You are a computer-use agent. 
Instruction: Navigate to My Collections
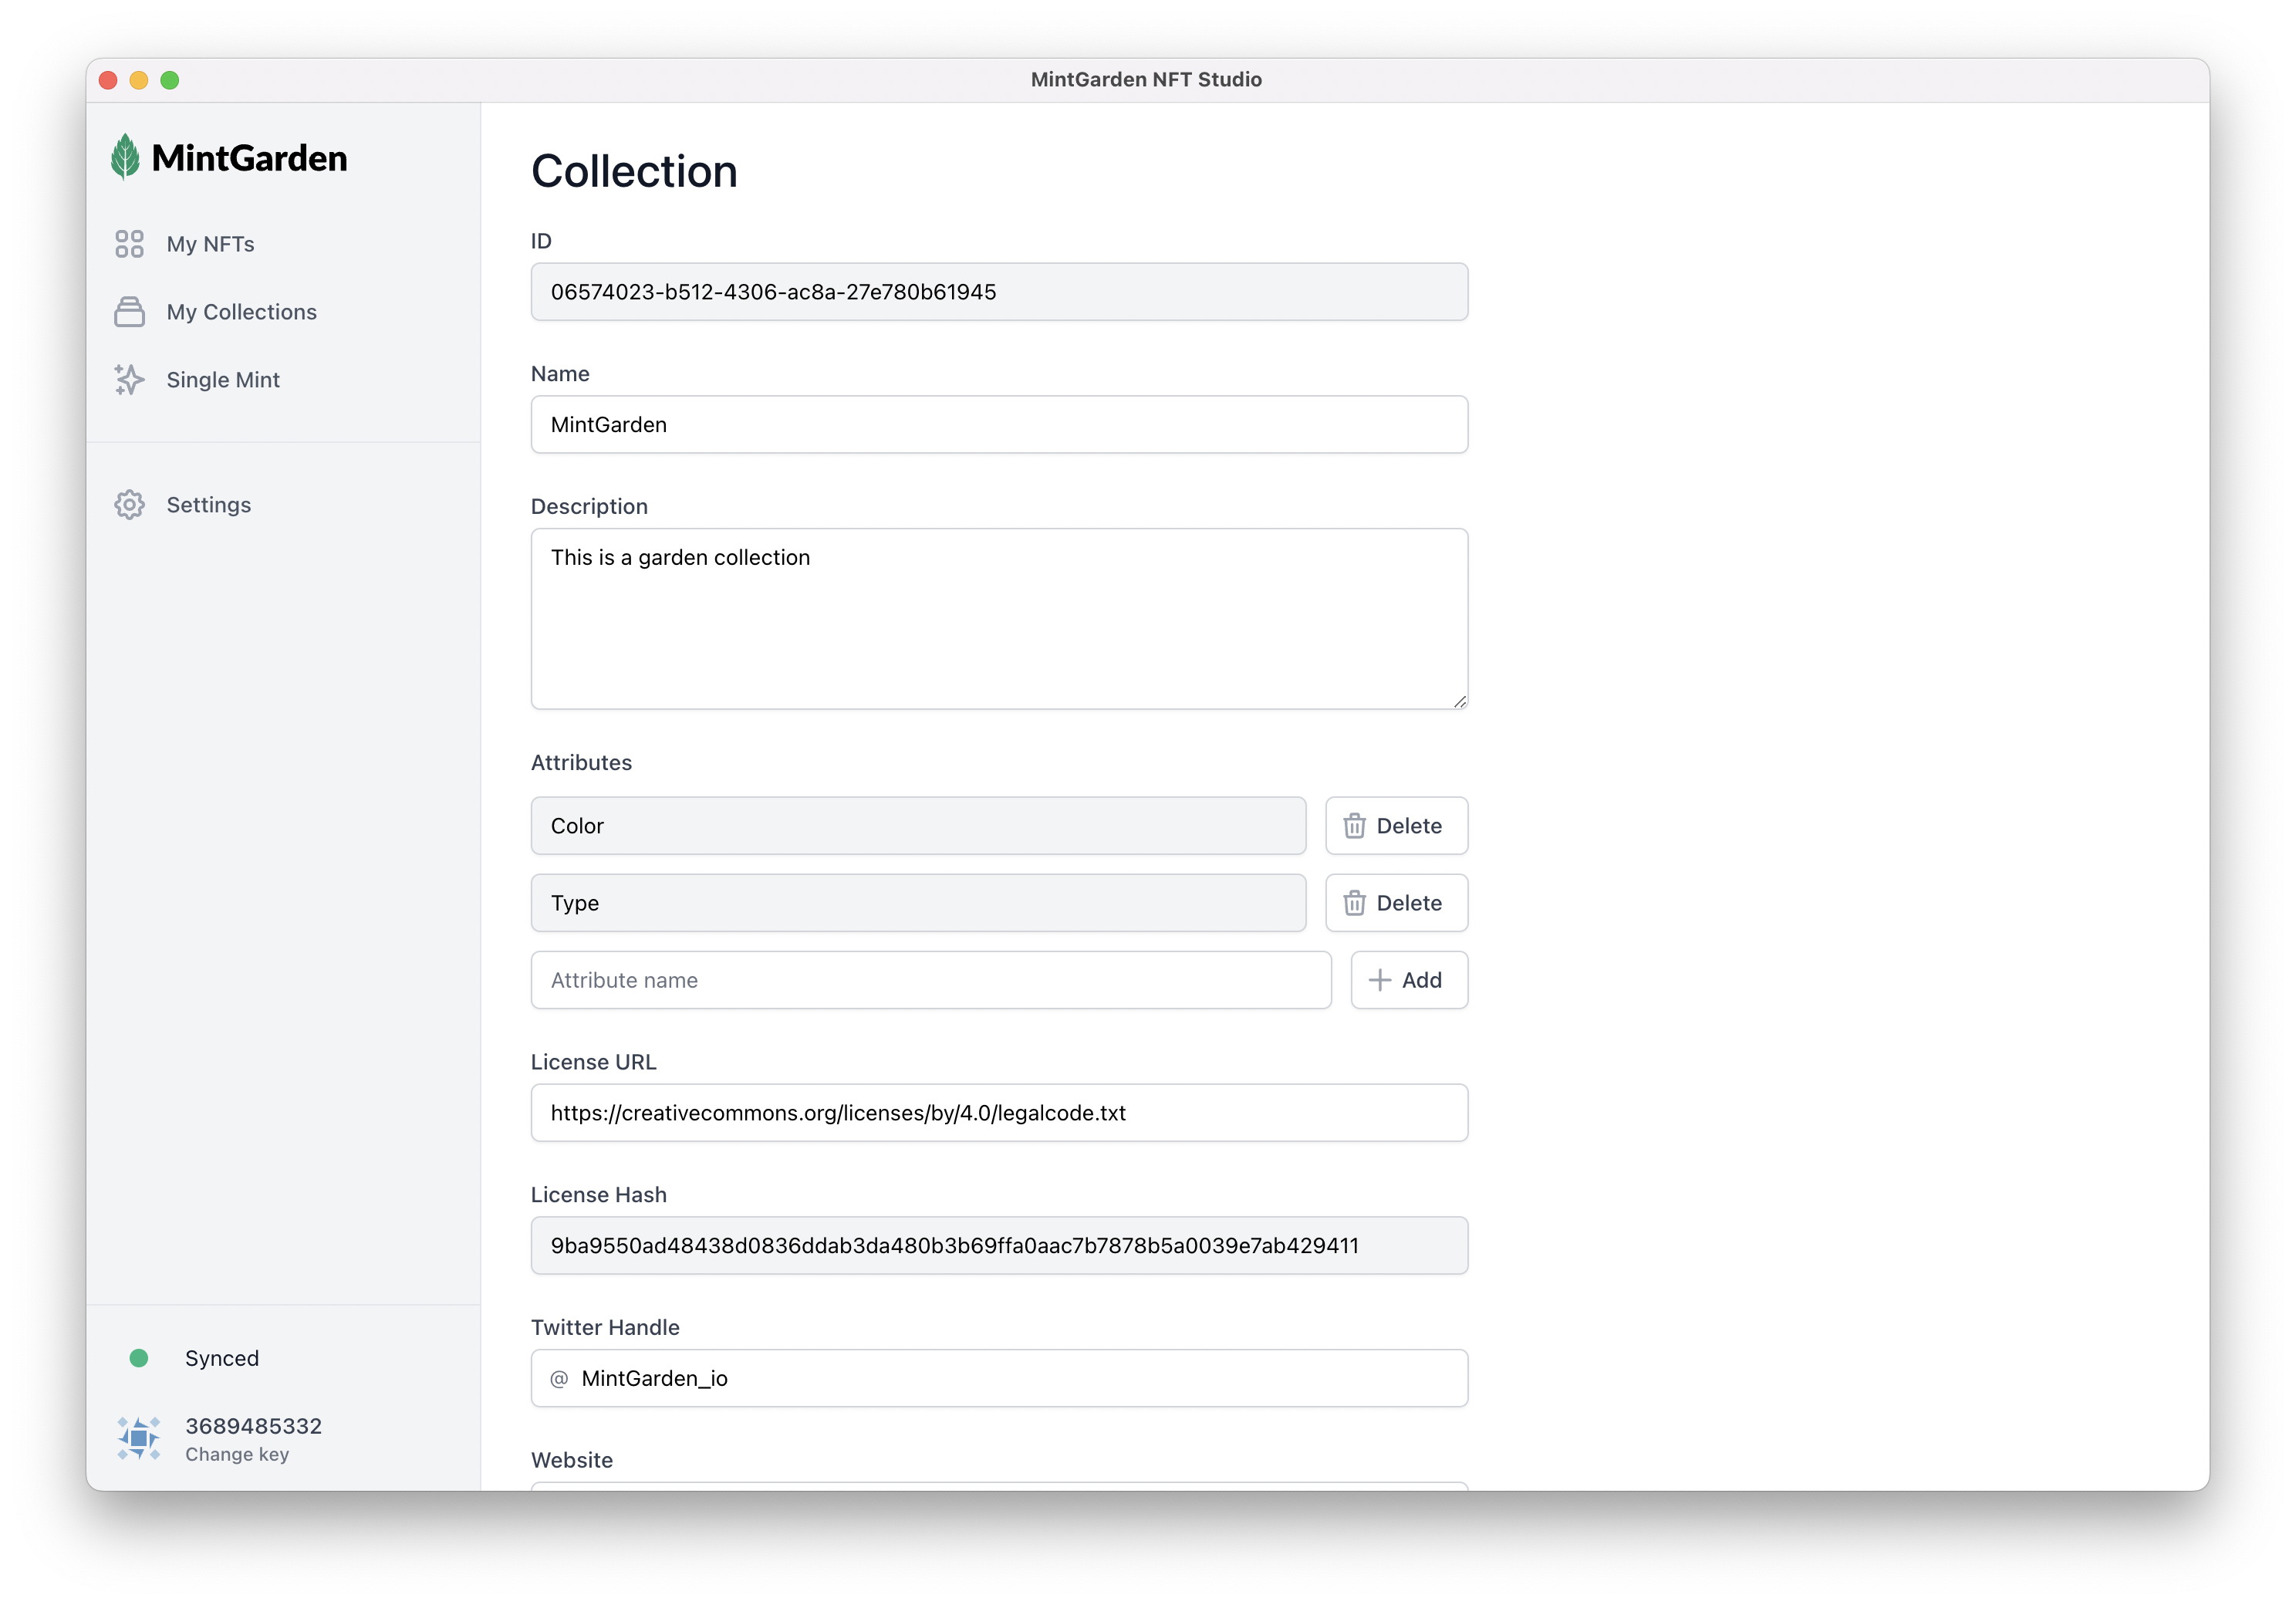(x=242, y=310)
